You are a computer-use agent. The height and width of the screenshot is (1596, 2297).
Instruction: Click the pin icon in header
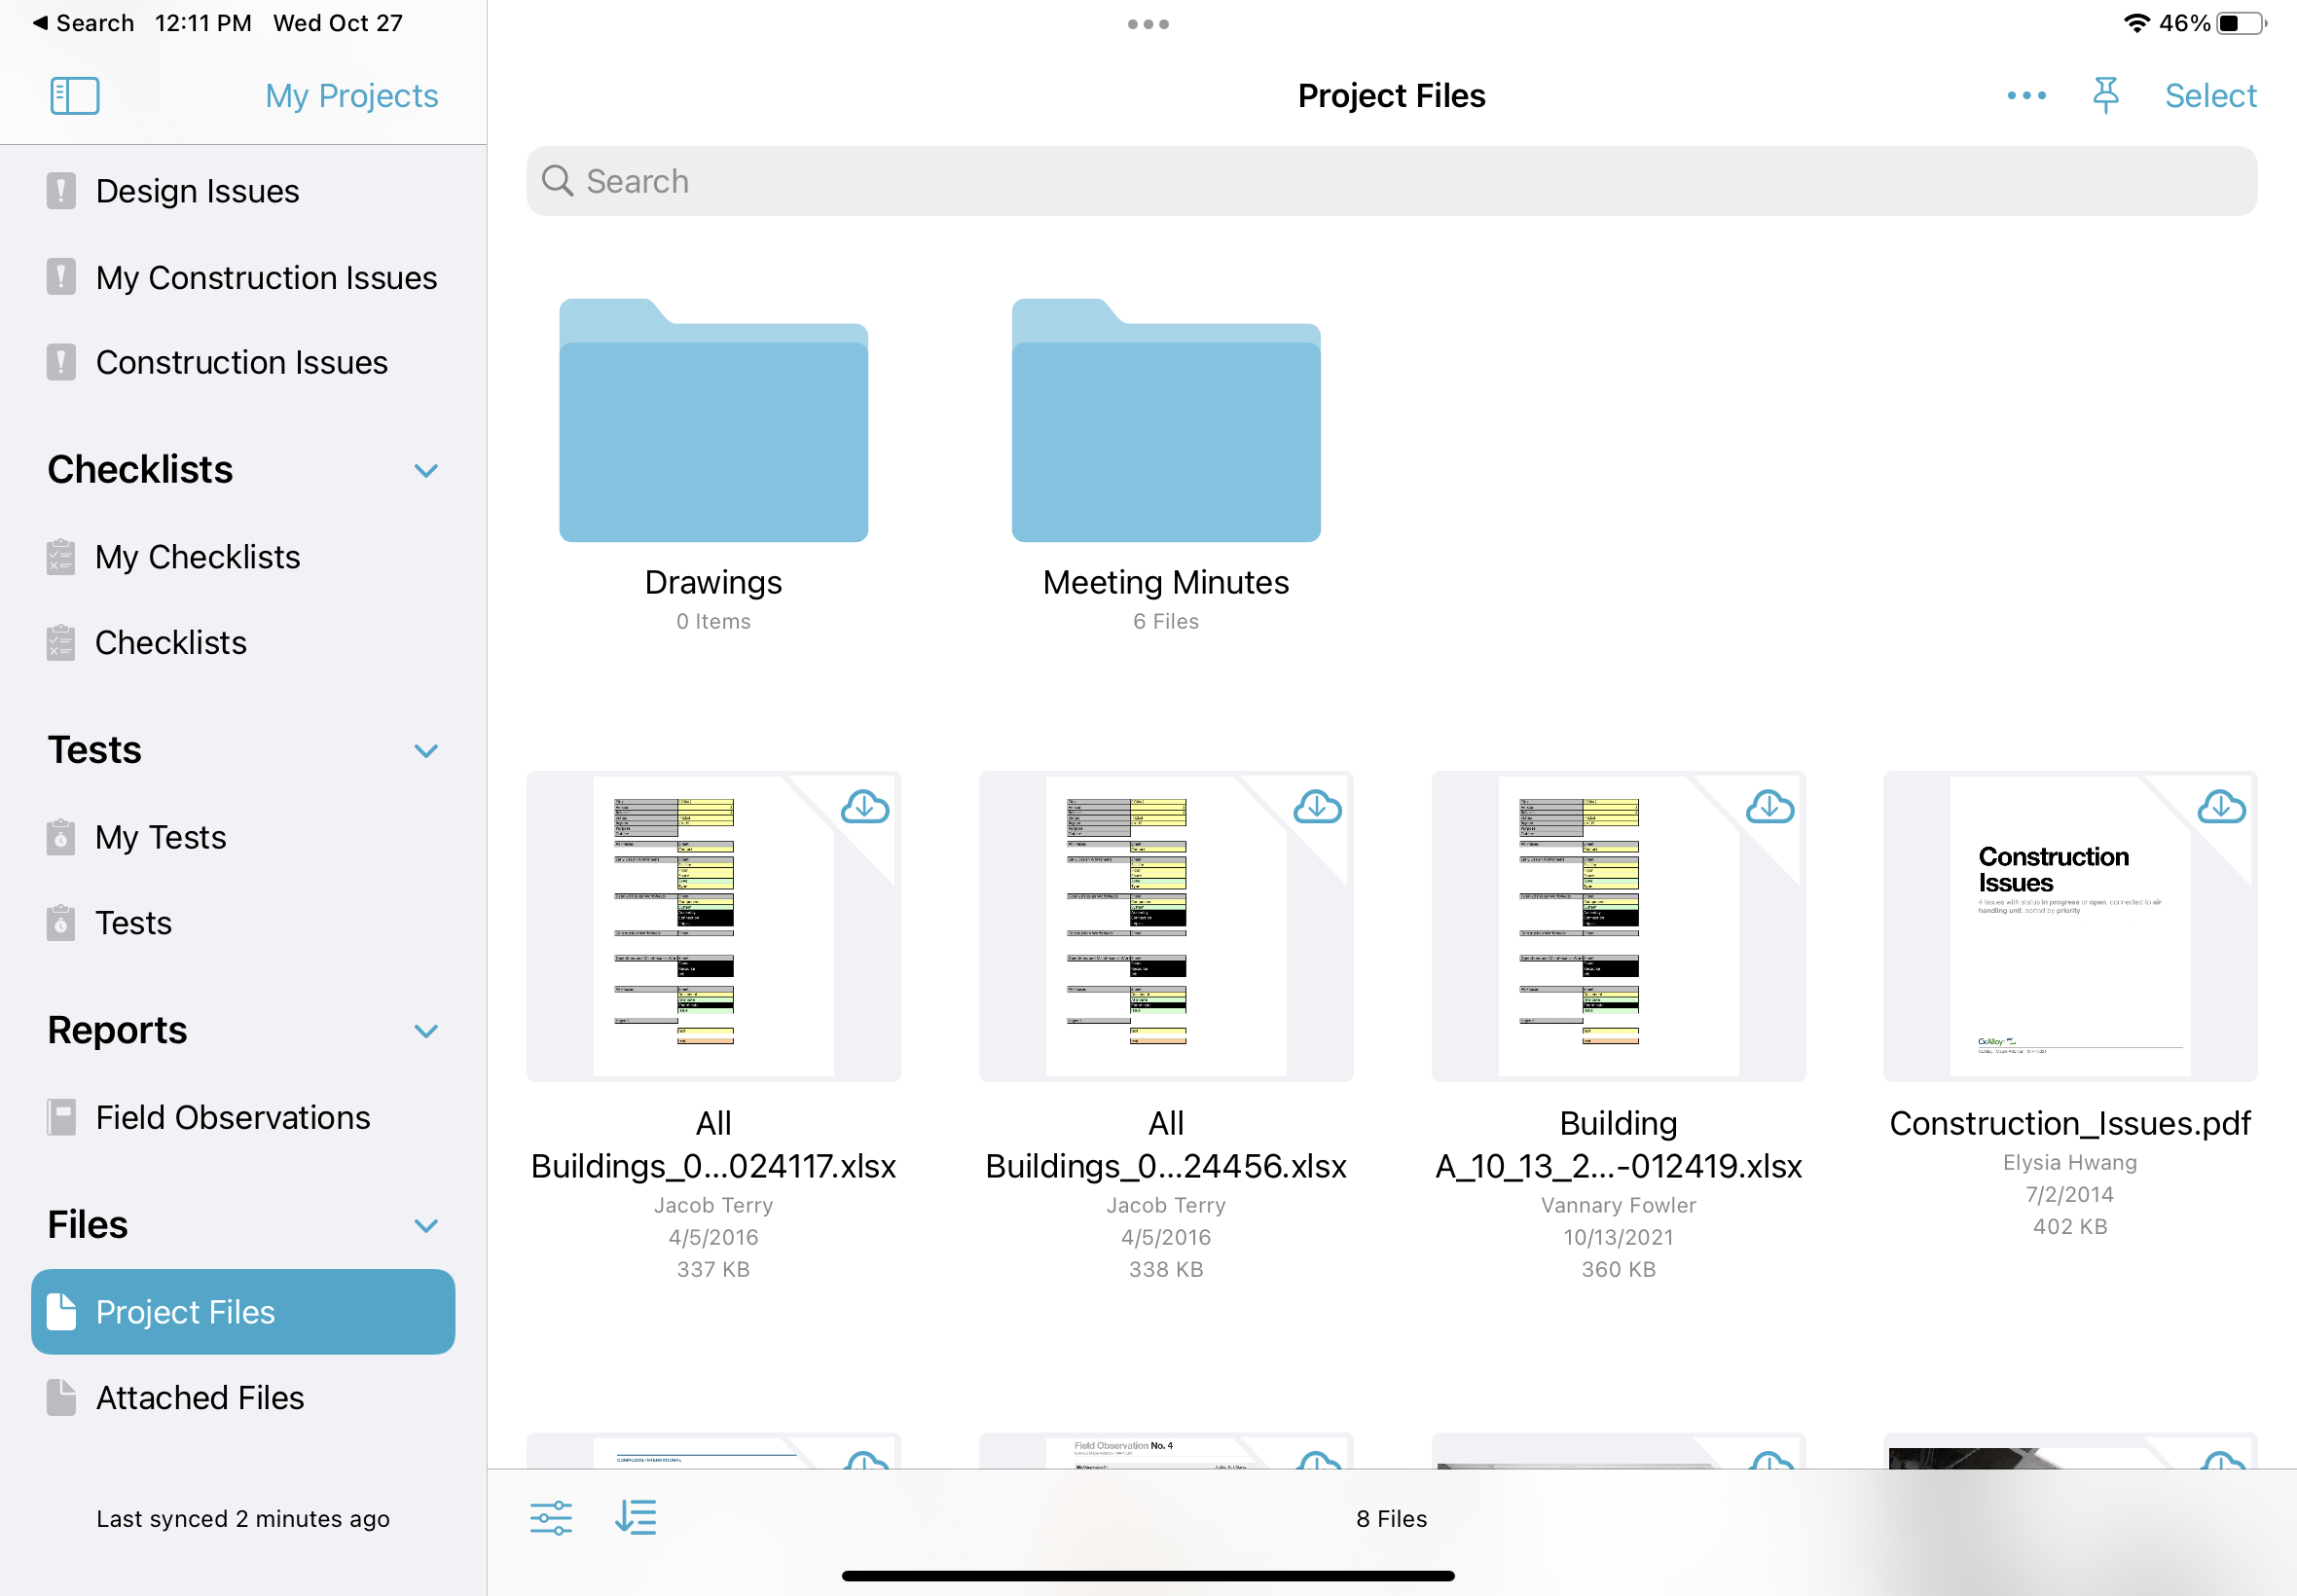tap(2105, 96)
